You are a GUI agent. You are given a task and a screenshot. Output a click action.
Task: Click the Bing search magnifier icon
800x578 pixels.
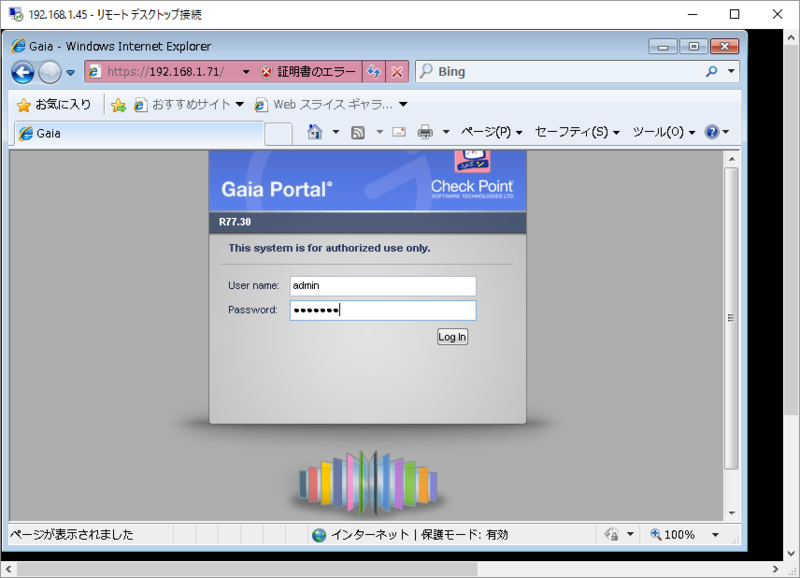click(x=712, y=71)
